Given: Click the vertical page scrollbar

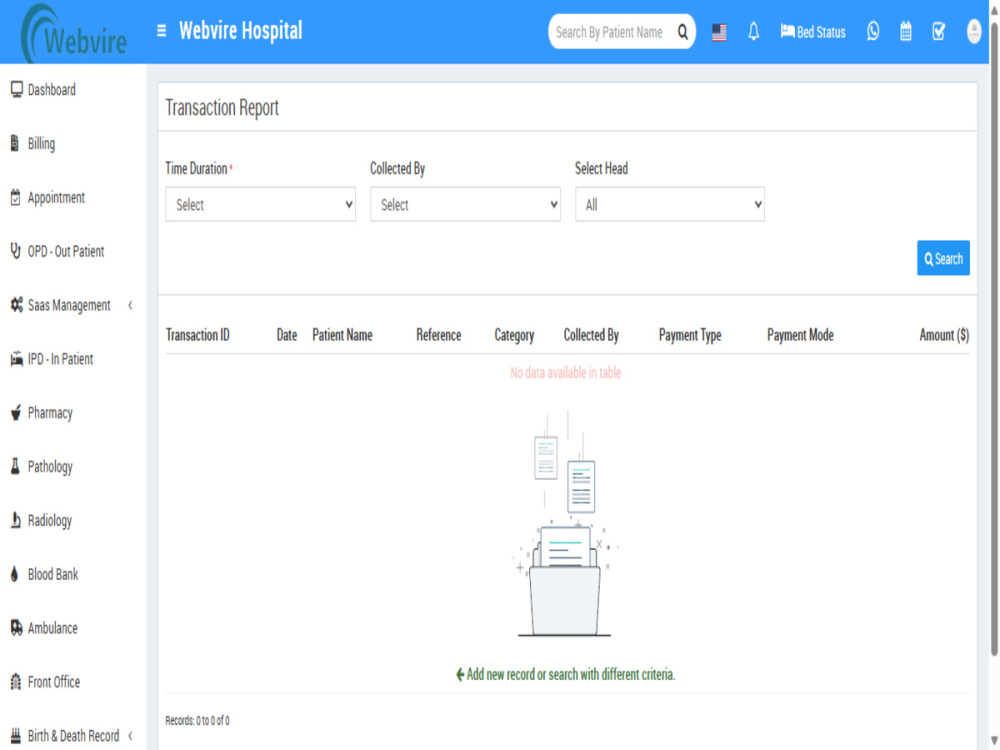Looking at the screenshot, I should click(x=994, y=338).
